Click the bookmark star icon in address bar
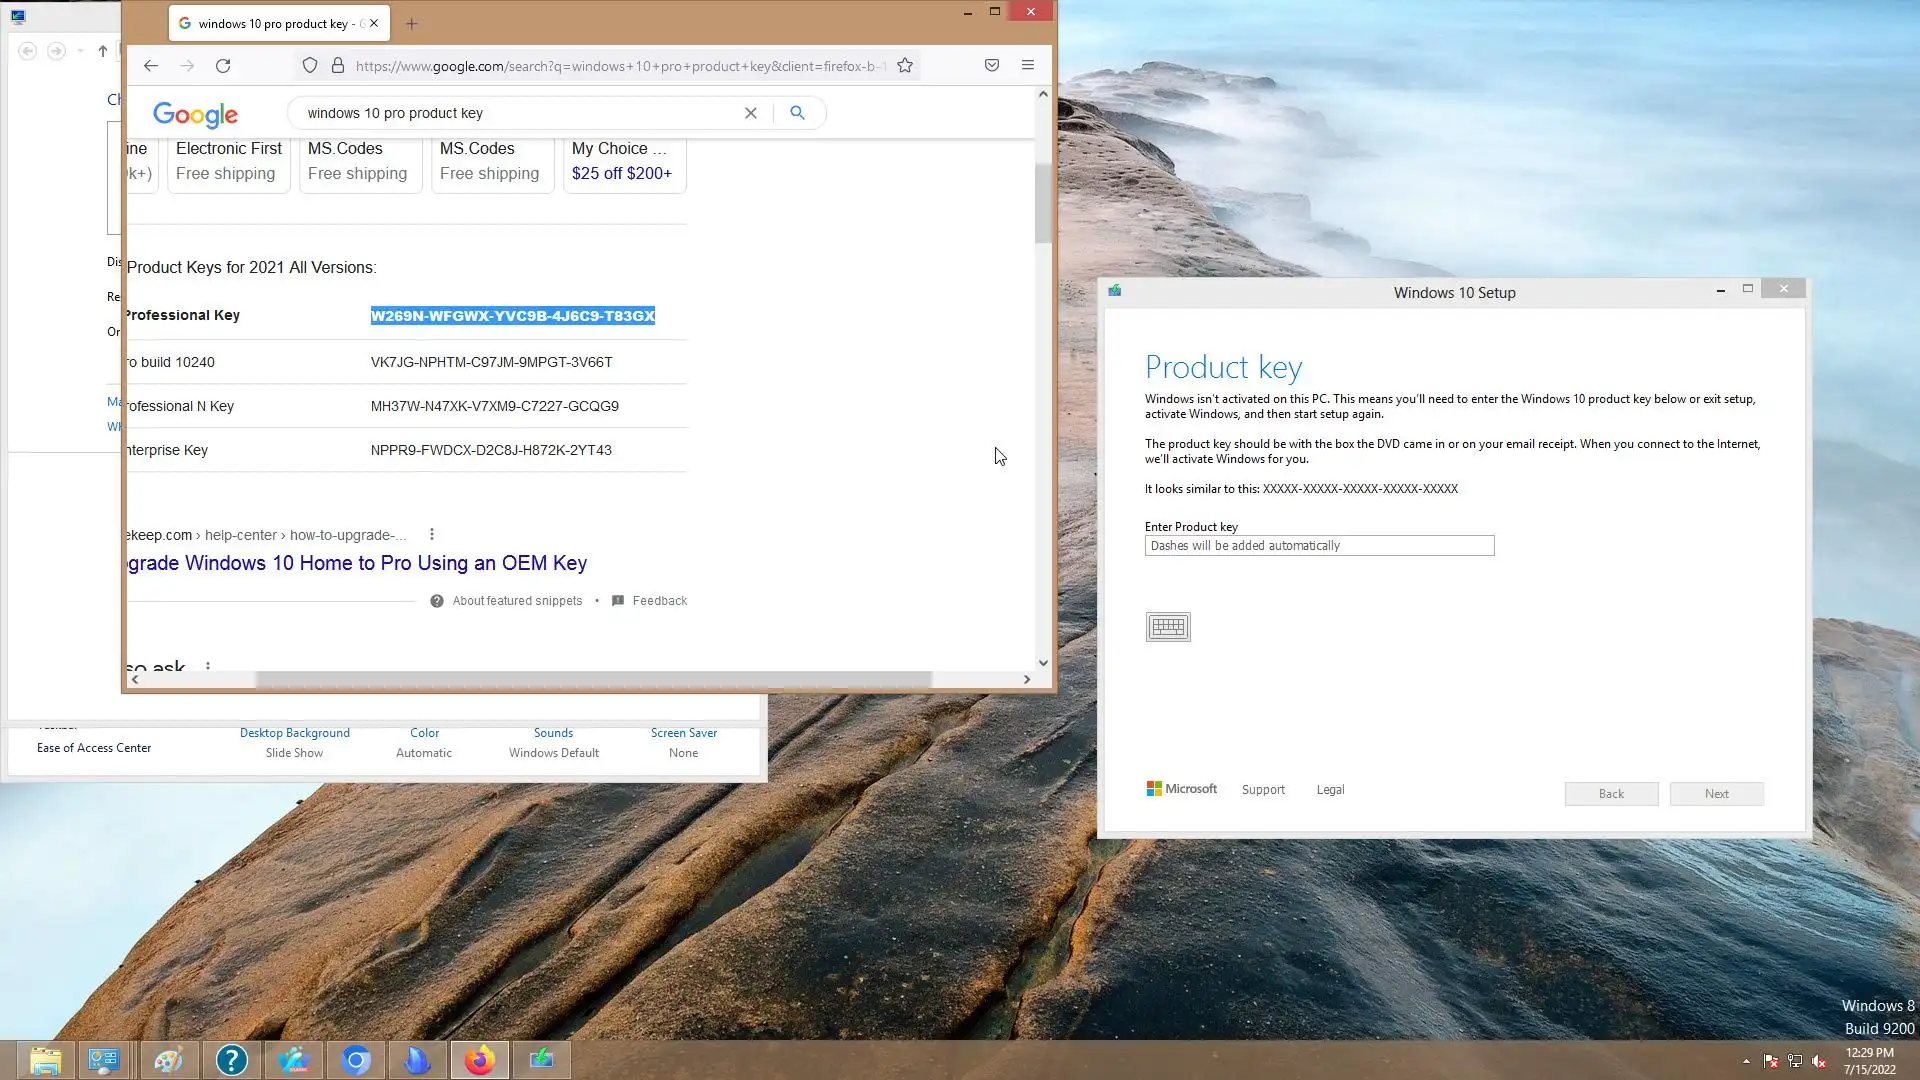This screenshot has height=1080, width=1920. click(905, 66)
